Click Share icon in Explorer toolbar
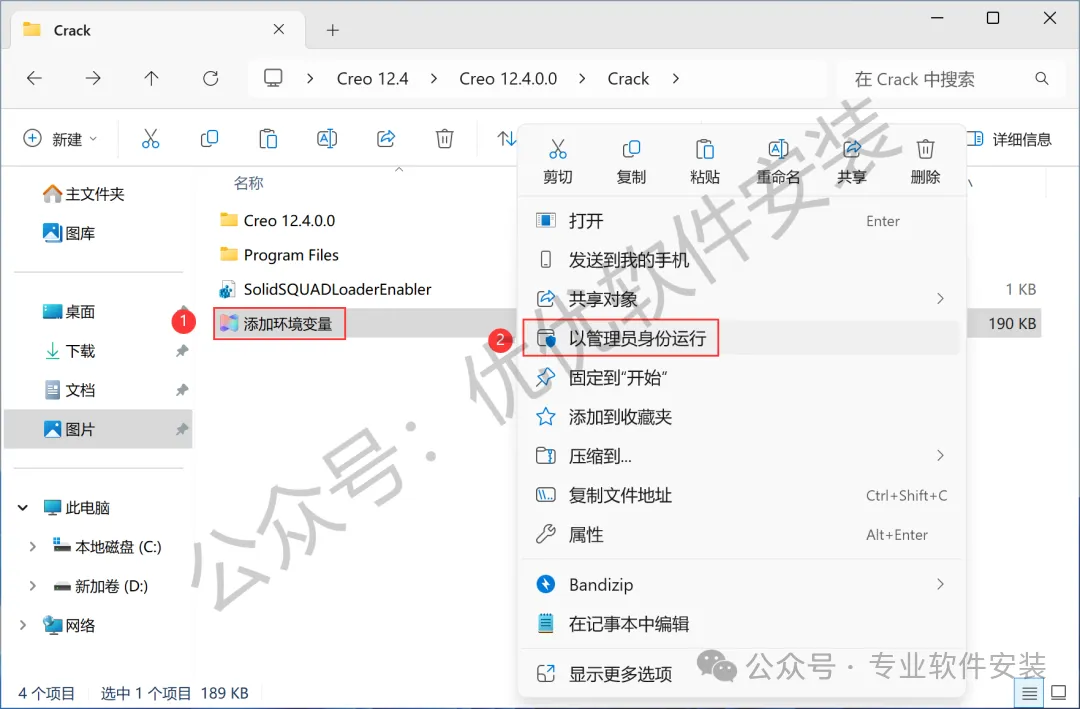The image size is (1080, 709). coord(386,138)
